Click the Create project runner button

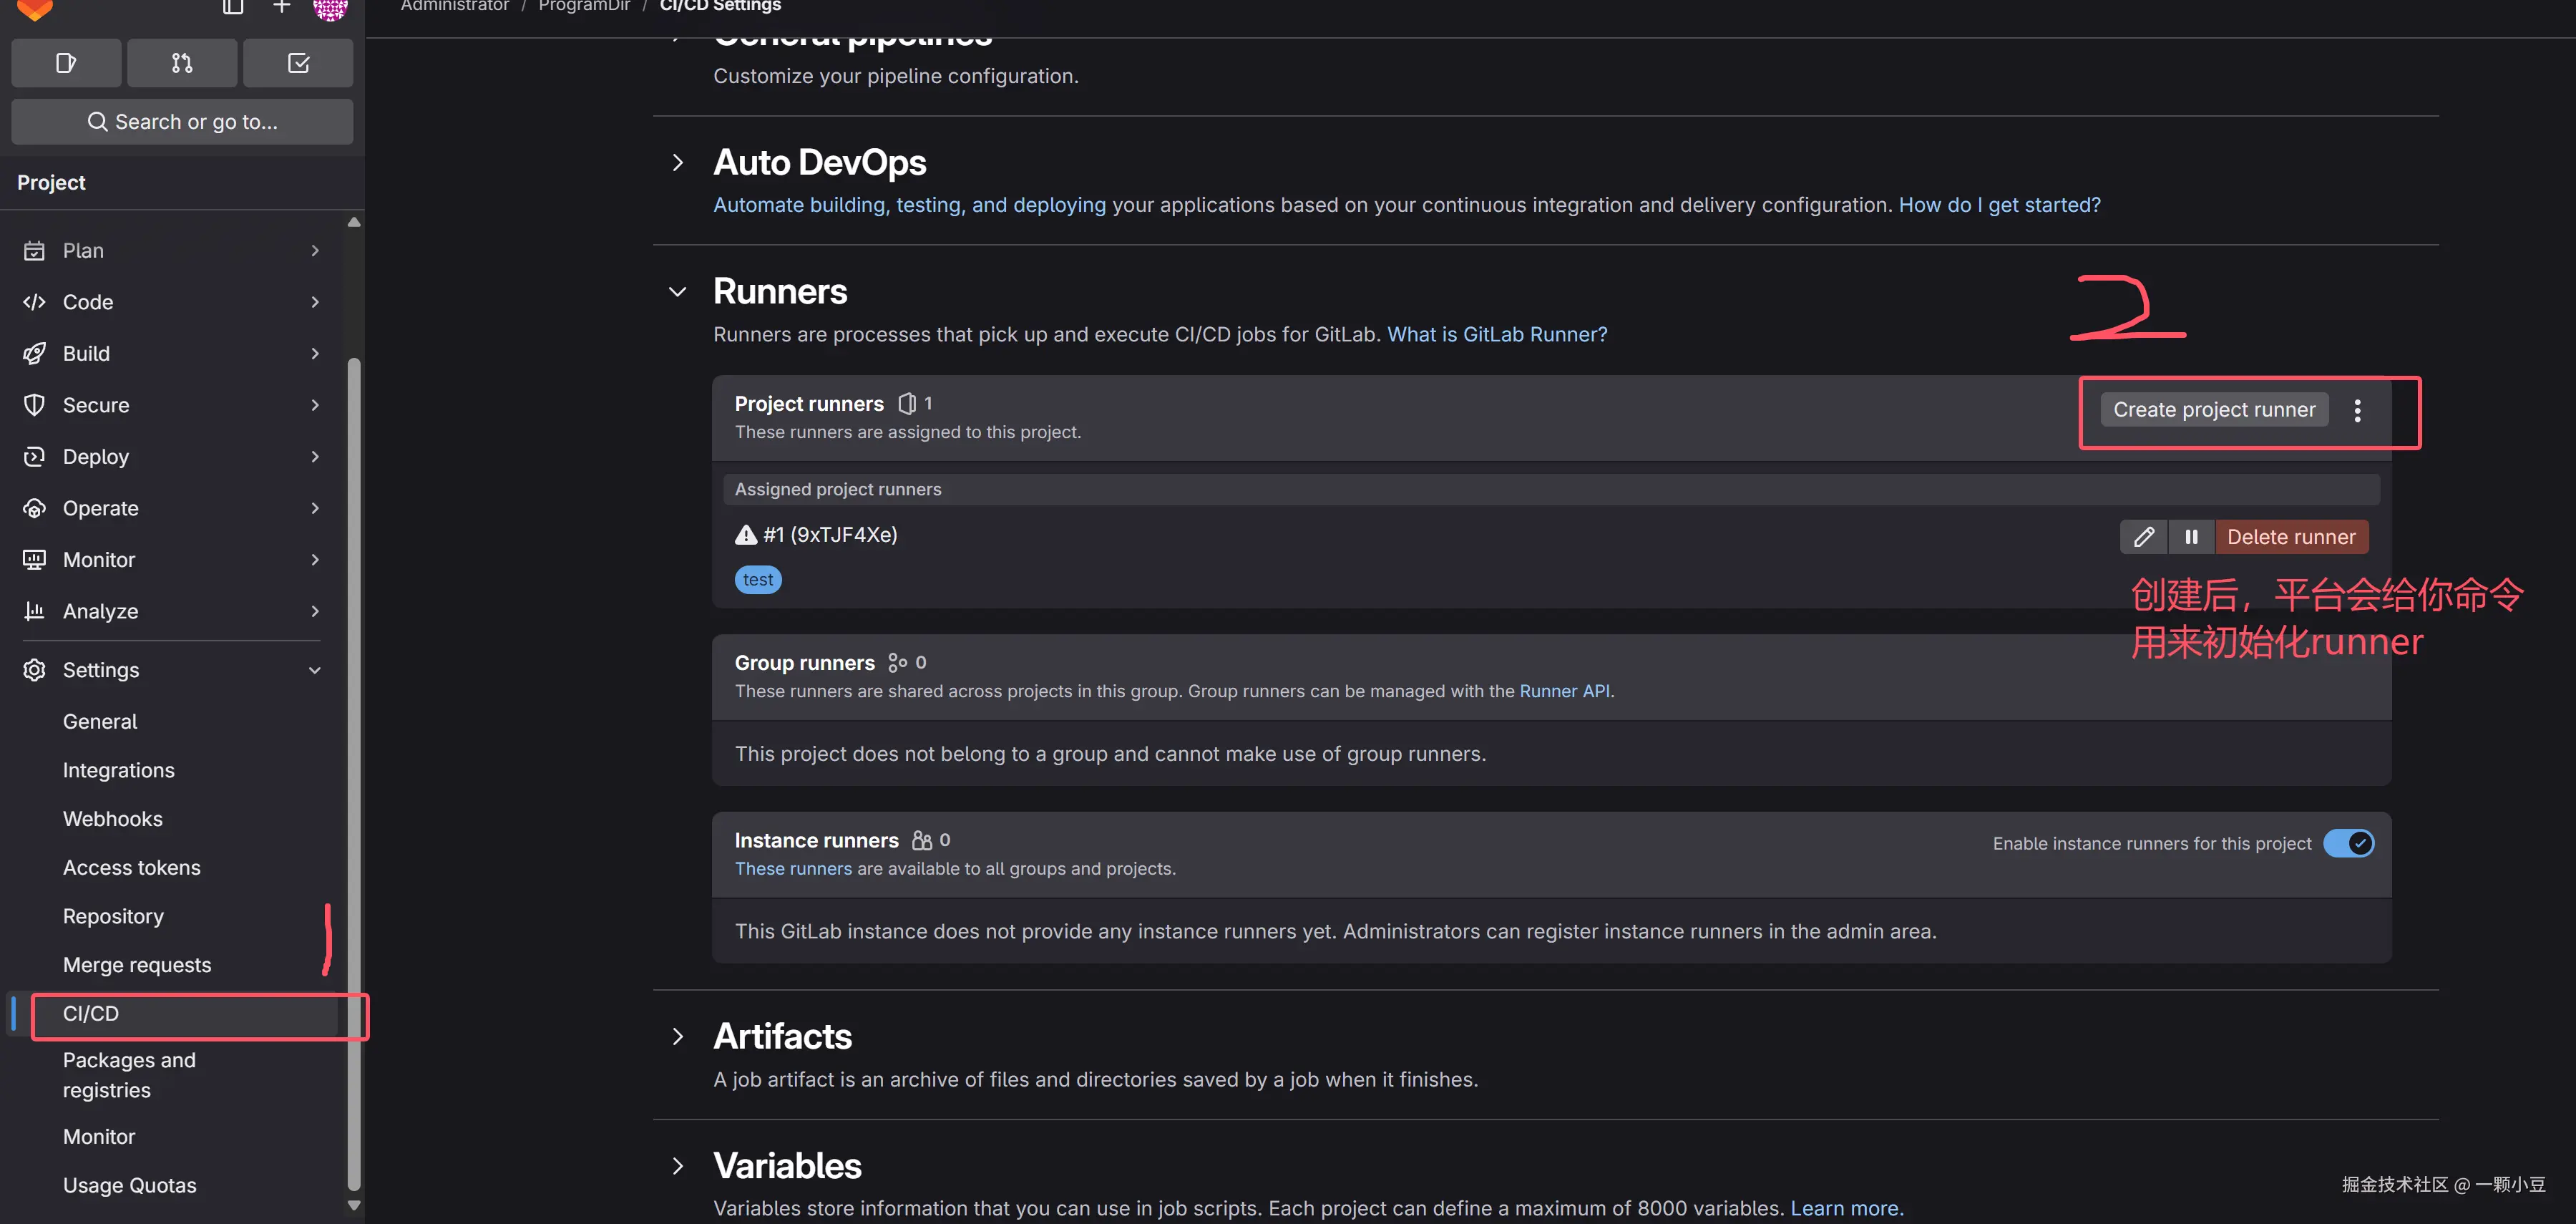tap(2213, 410)
